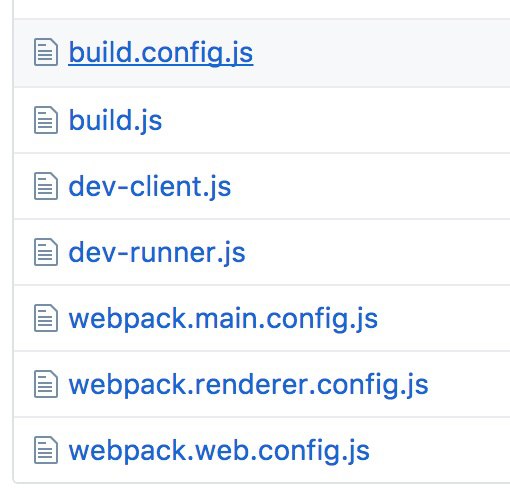Viewport: 510px width, 494px height.
Task: Click empty area of the build.js row
Action: [x=333, y=120]
